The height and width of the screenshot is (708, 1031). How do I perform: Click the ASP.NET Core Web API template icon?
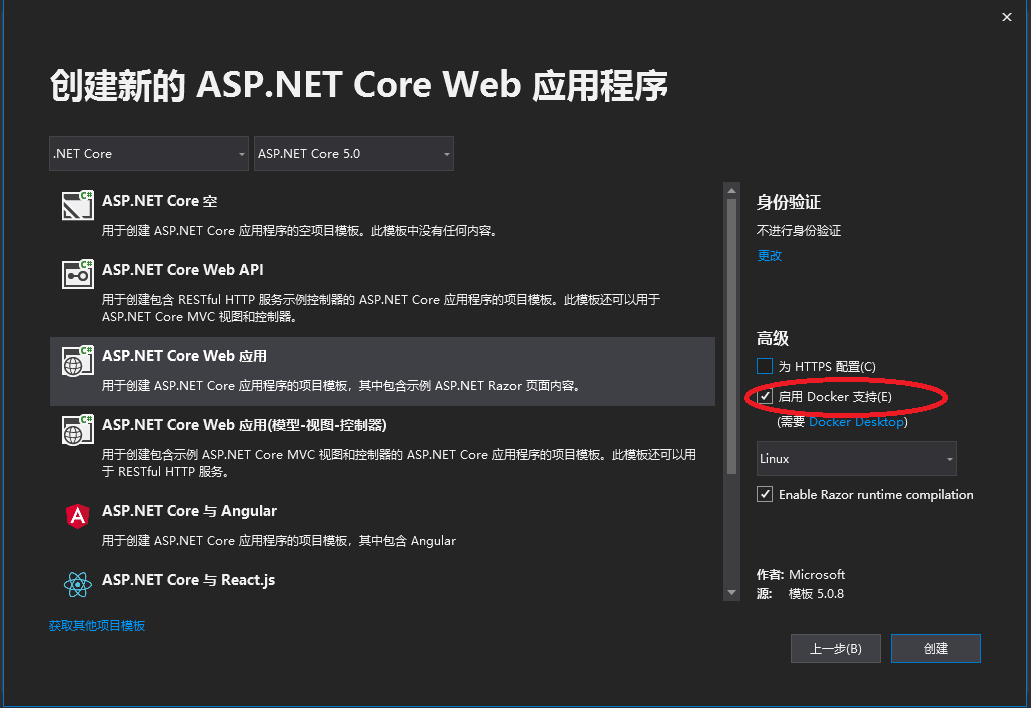pyautogui.click(x=78, y=274)
